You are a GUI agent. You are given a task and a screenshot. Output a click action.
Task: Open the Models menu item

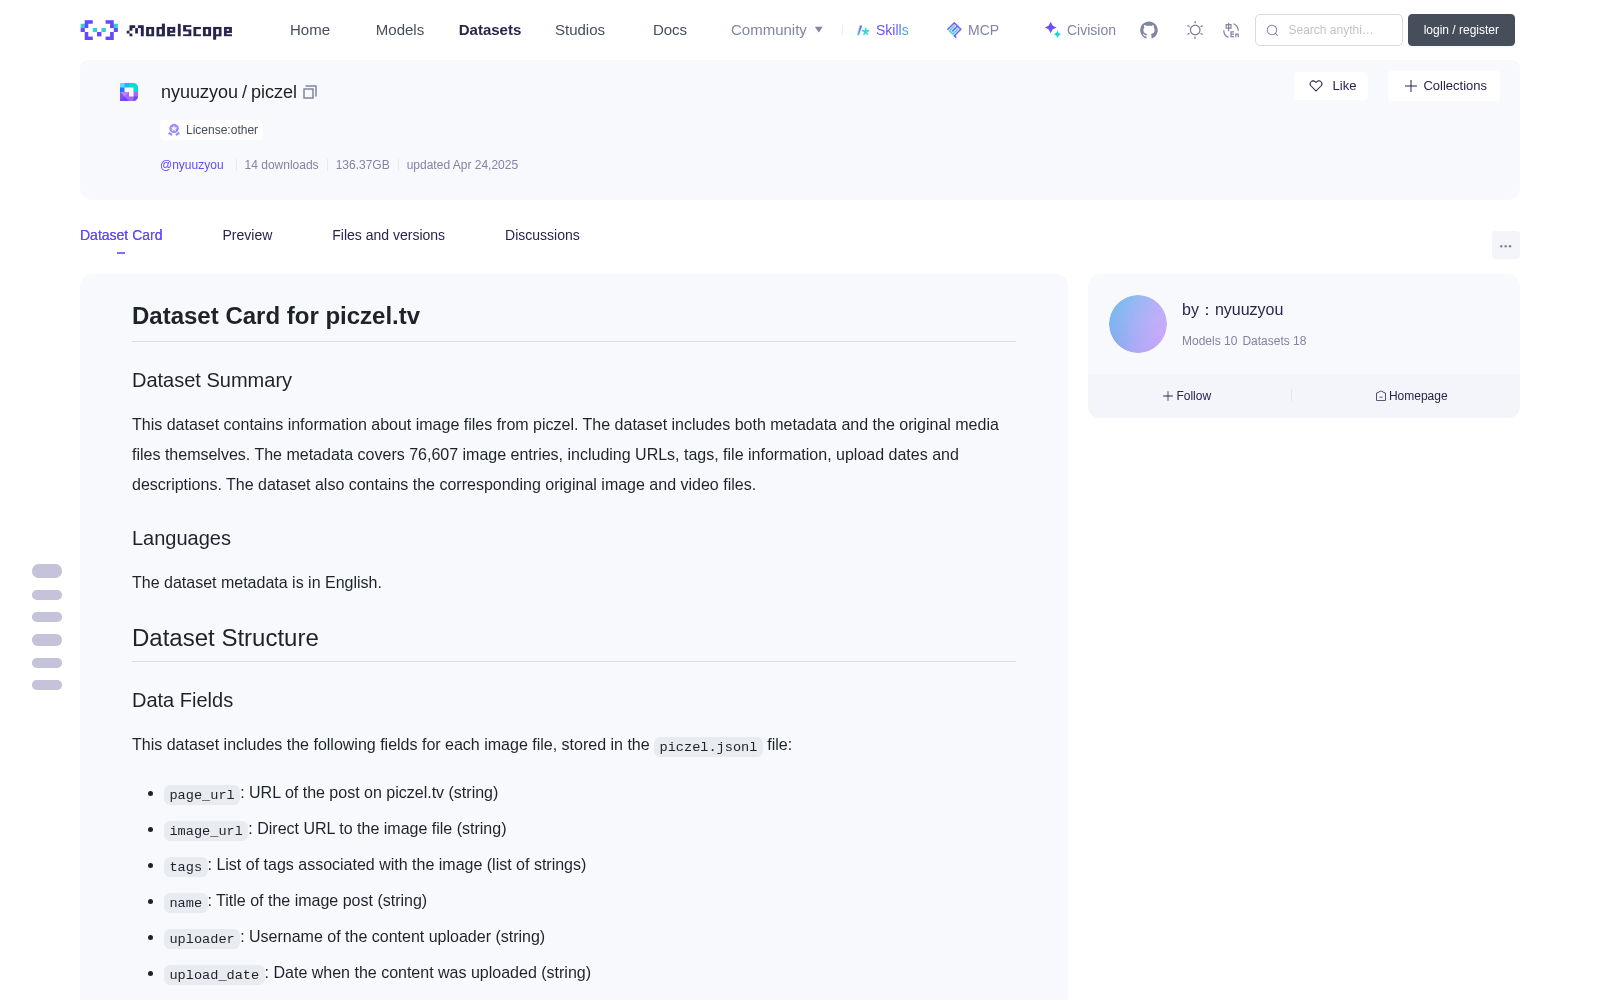pos(400,30)
